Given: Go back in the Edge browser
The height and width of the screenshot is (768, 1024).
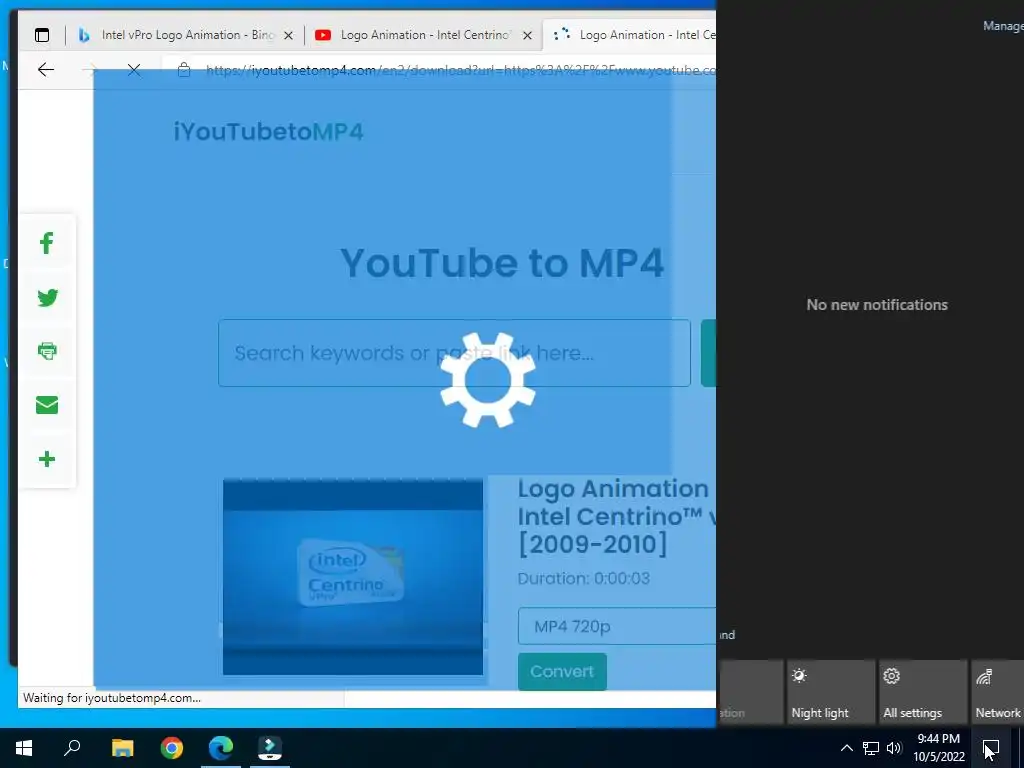Looking at the screenshot, I should (x=46, y=70).
